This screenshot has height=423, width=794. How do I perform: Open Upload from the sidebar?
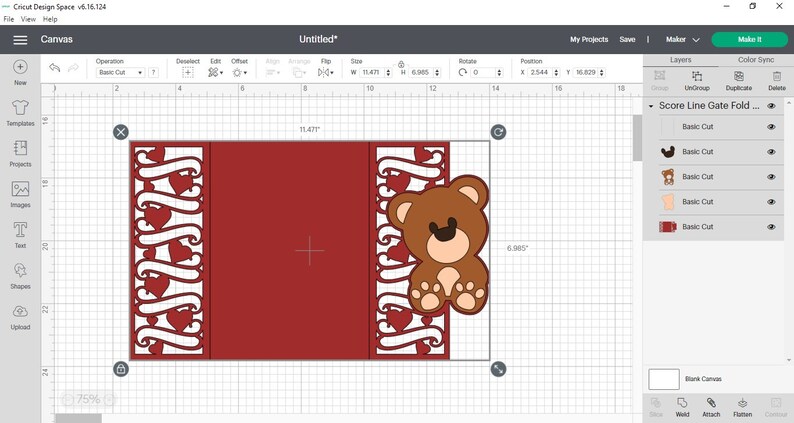(20, 317)
